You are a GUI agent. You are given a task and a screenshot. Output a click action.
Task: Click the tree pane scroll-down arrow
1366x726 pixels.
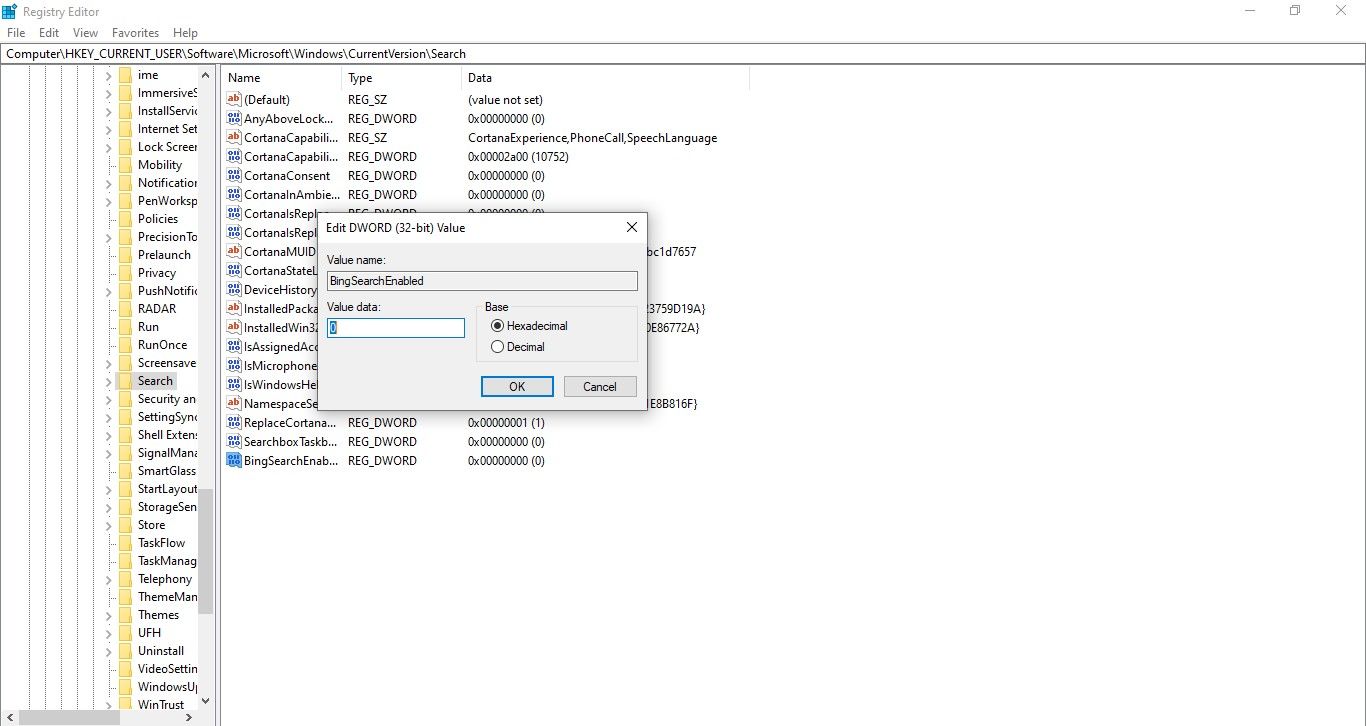pyautogui.click(x=205, y=701)
